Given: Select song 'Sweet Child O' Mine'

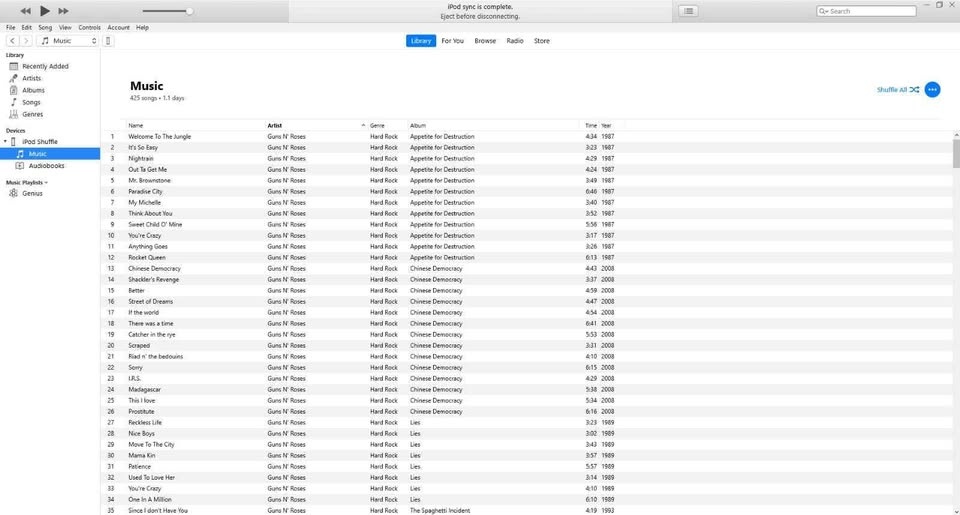Looking at the screenshot, I should pos(155,225).
